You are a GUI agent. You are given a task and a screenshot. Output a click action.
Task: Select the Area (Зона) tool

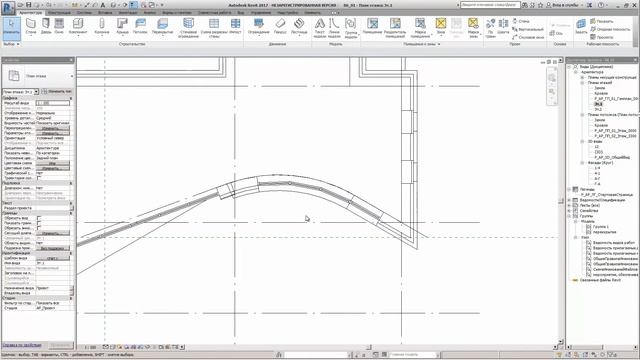click(x=440, y=27)
